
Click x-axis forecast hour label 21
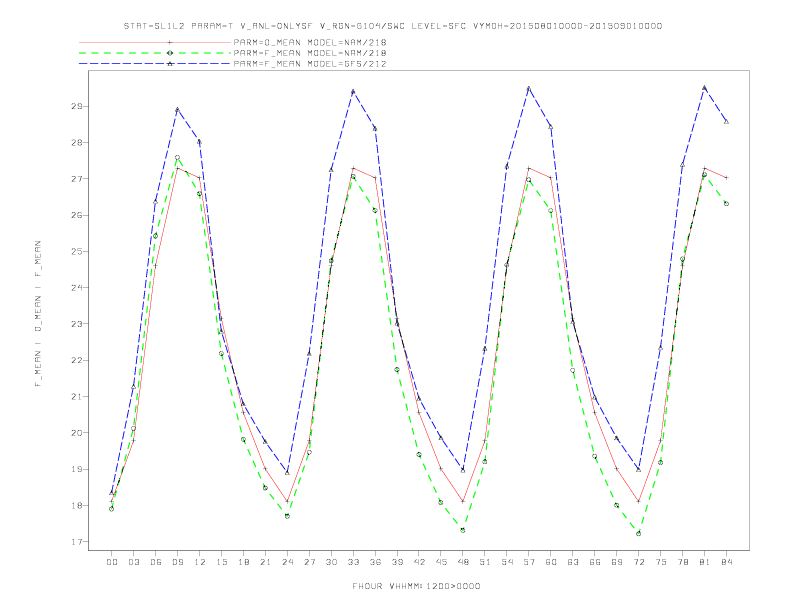click(265, 562)
